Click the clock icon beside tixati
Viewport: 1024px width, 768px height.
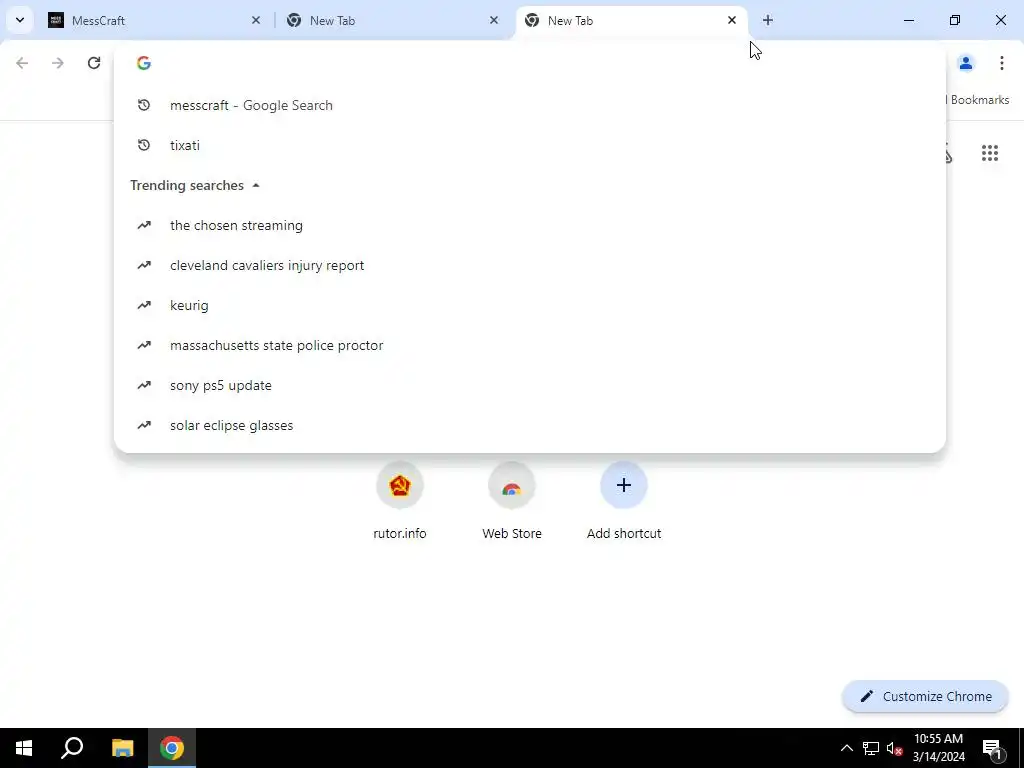[144, 145]
